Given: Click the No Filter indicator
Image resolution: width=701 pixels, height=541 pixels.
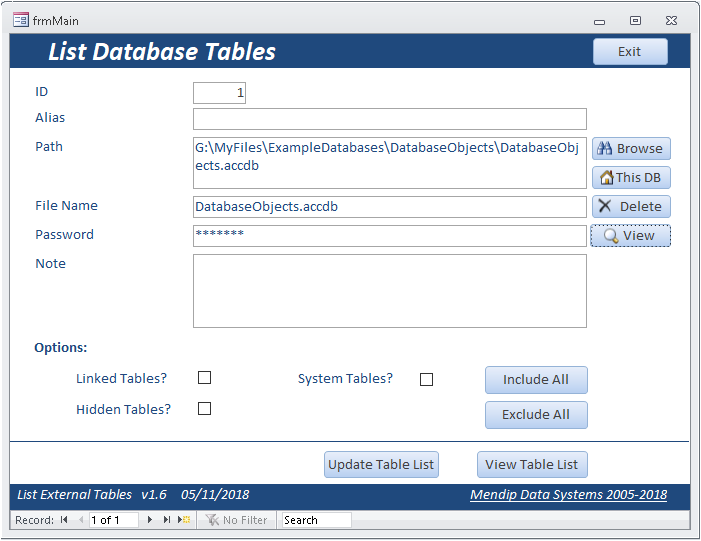Looking at the screenshot, I should (x=237, y=520).
